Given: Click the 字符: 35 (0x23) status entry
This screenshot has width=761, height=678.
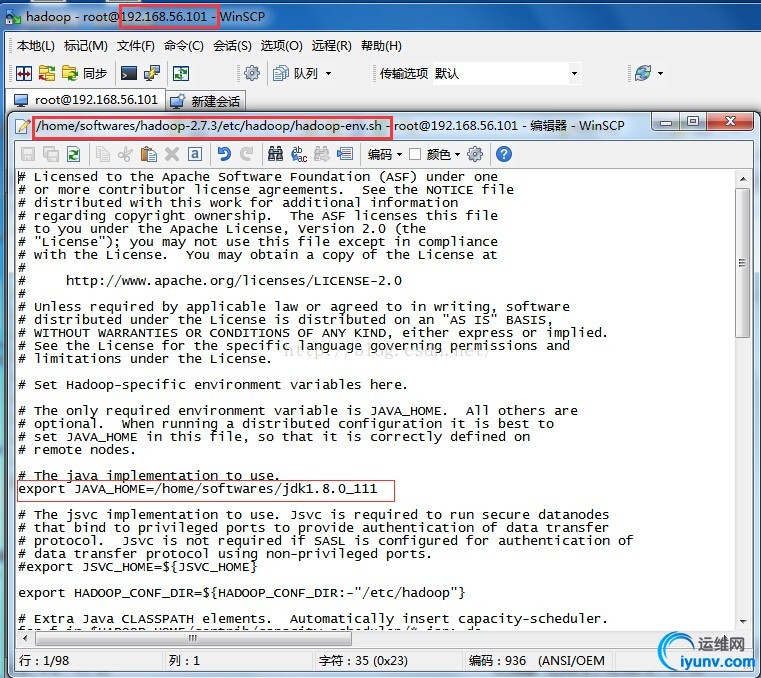Looking at the screenshot, I should [363, 661].
